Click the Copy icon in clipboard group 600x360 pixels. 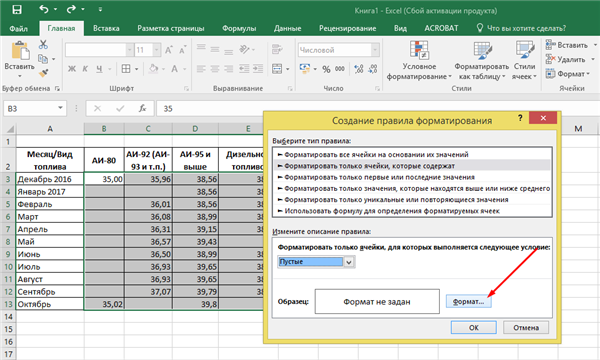point(43,59)
